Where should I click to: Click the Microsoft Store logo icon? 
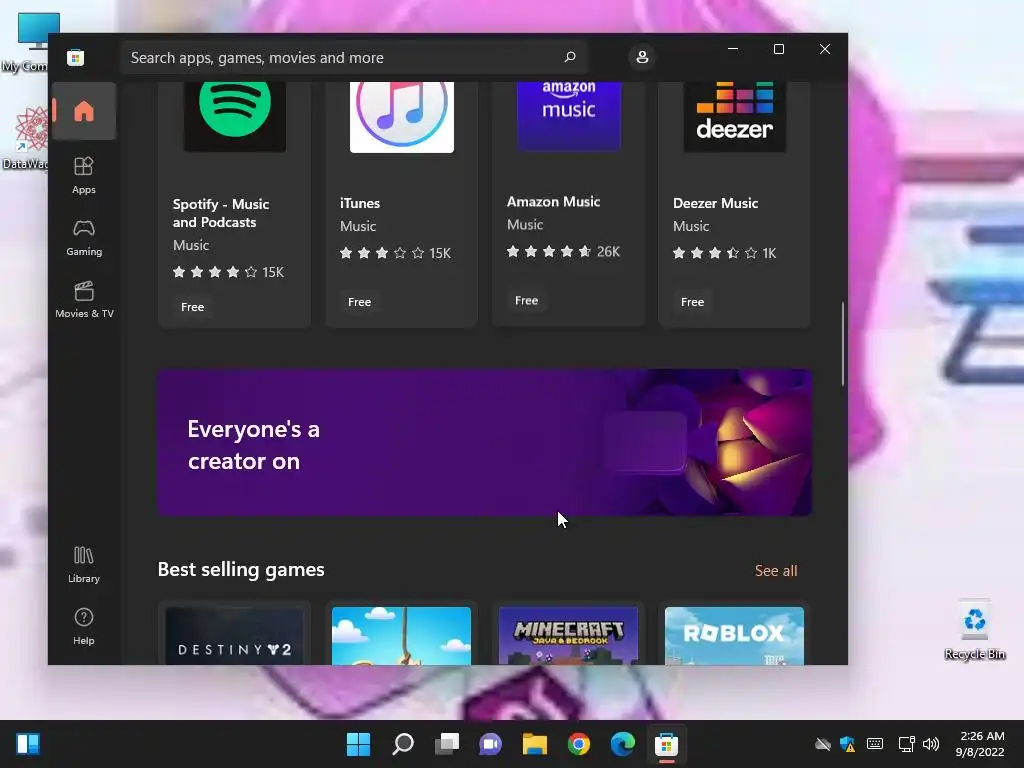point(75,57)
